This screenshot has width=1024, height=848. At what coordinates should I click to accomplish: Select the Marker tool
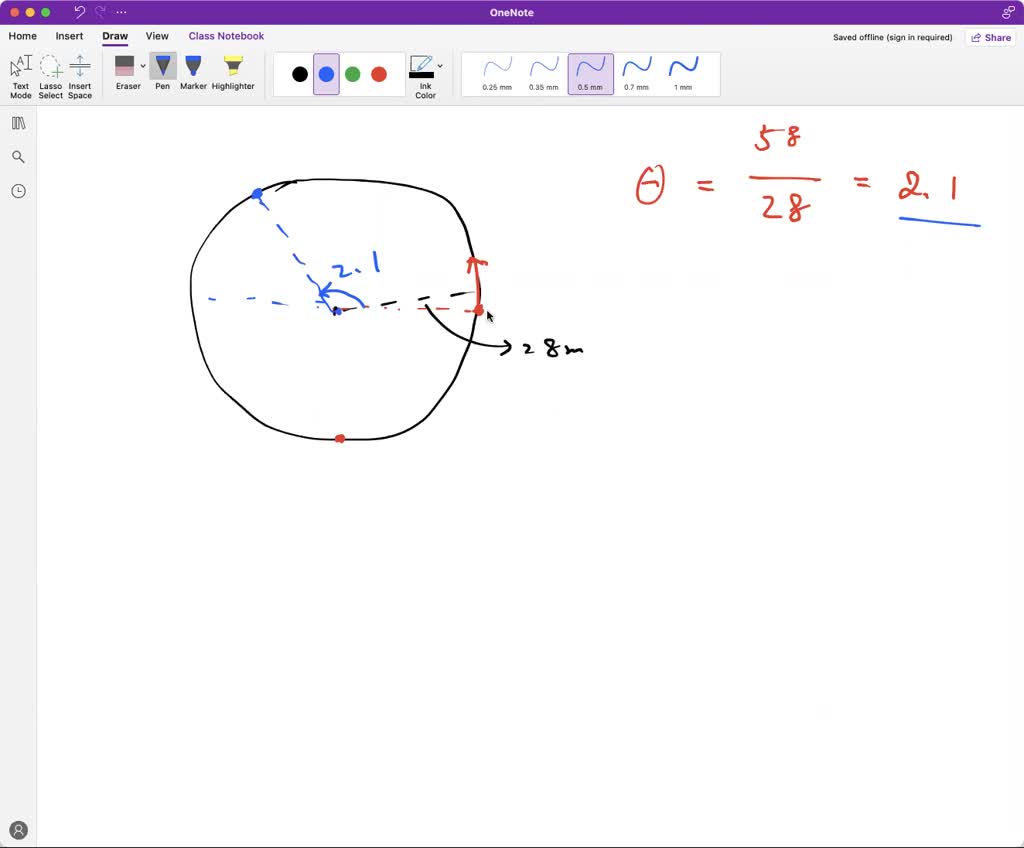tap(193, 73)
